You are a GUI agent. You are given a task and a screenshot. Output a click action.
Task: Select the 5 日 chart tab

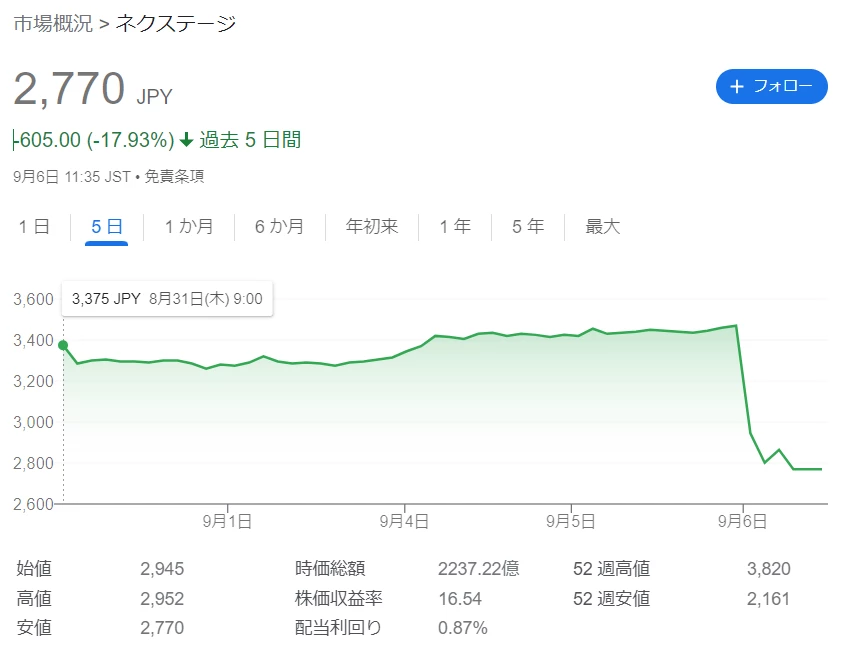106,226
